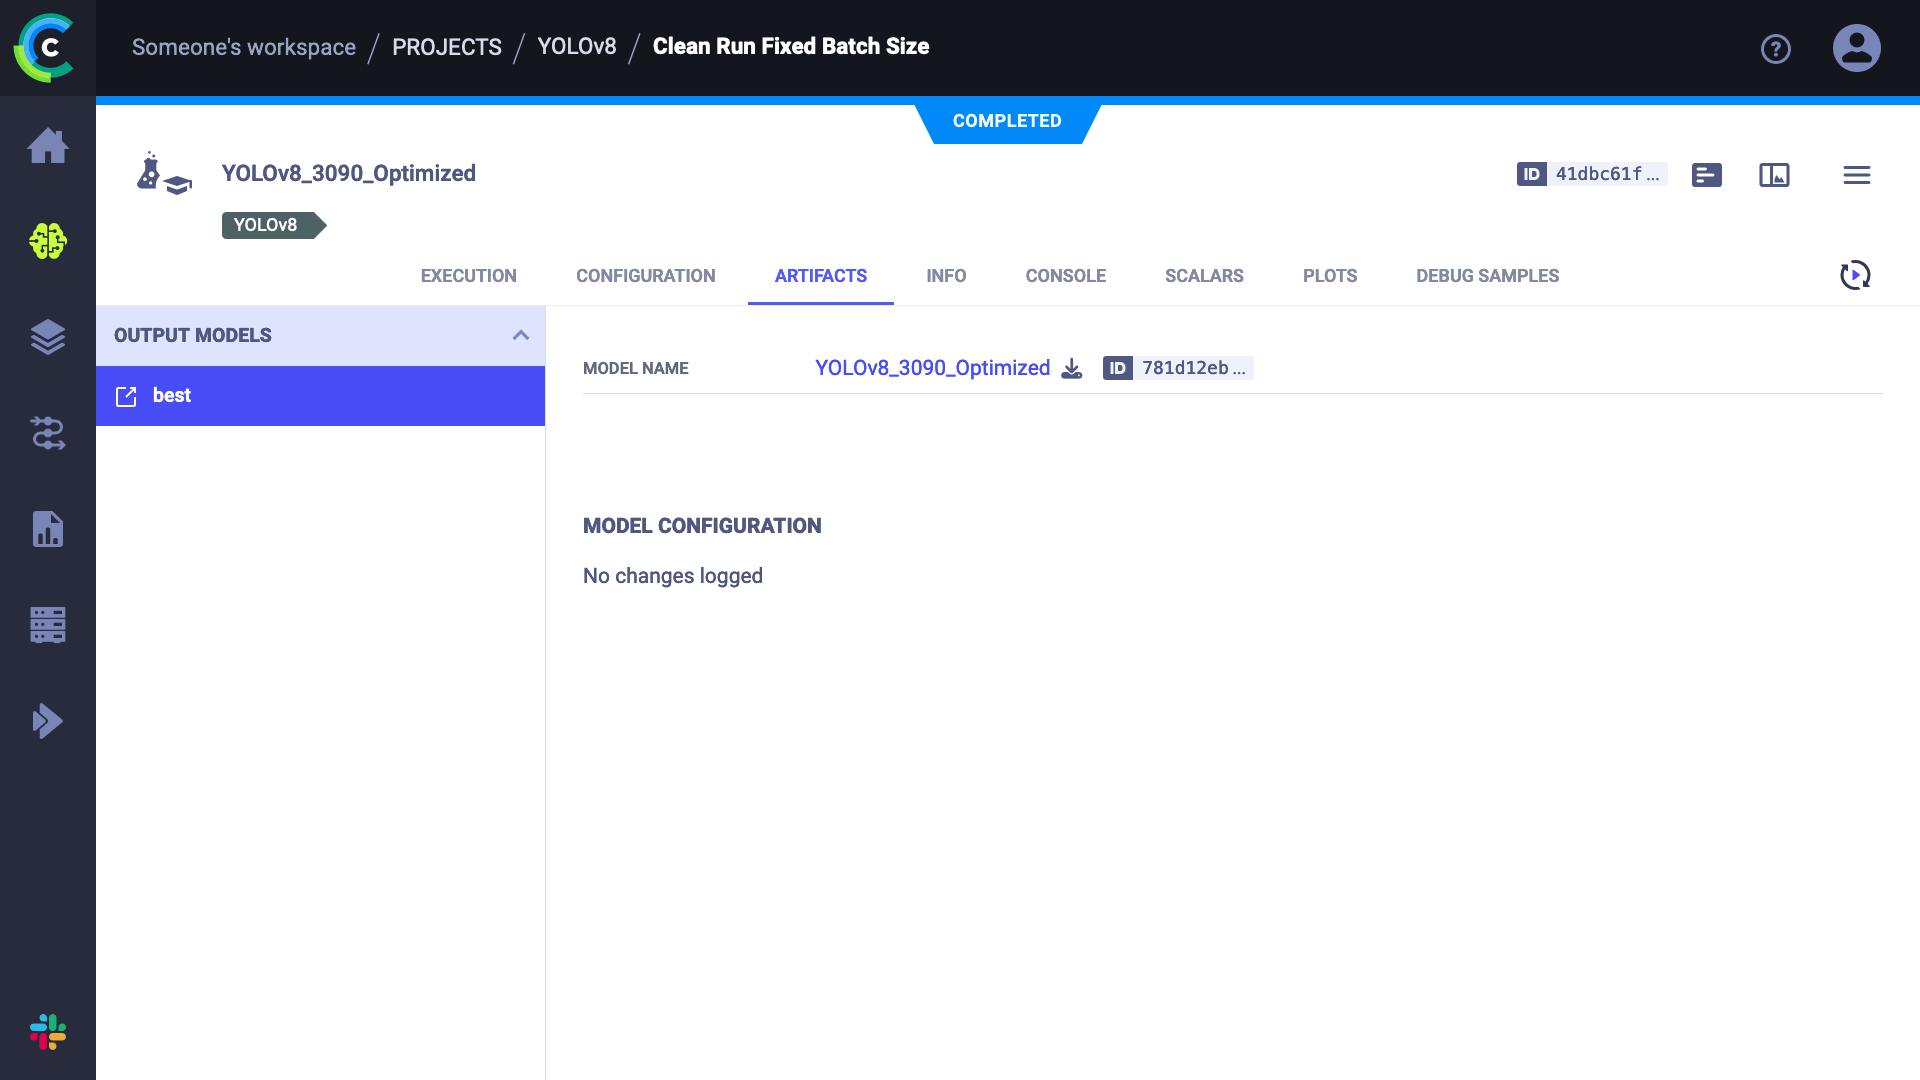Toggle auto-refresh icon next to tabs
1920x1080 pixels.
[1855, 275]
